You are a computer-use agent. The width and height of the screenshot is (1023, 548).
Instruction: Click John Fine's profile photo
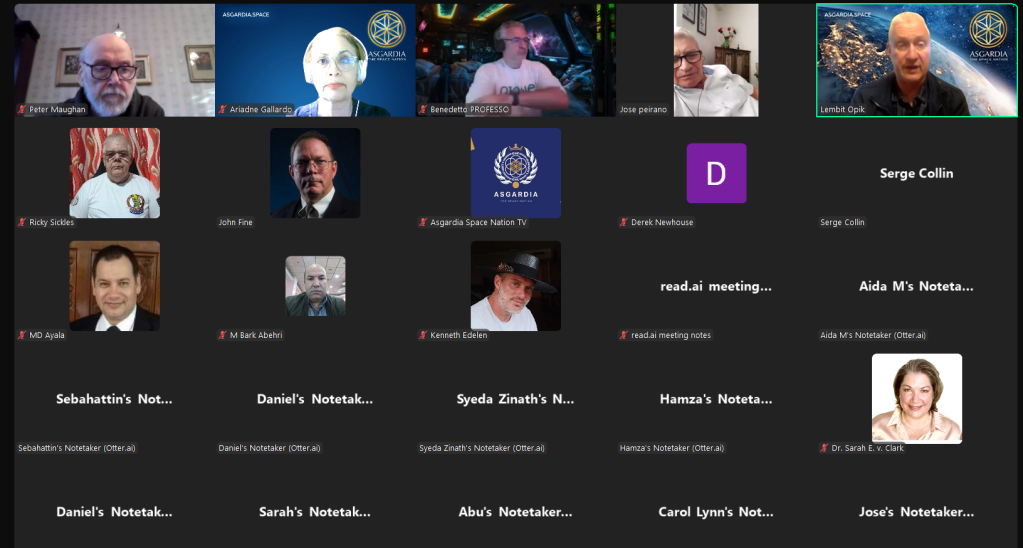click(315, 173)
